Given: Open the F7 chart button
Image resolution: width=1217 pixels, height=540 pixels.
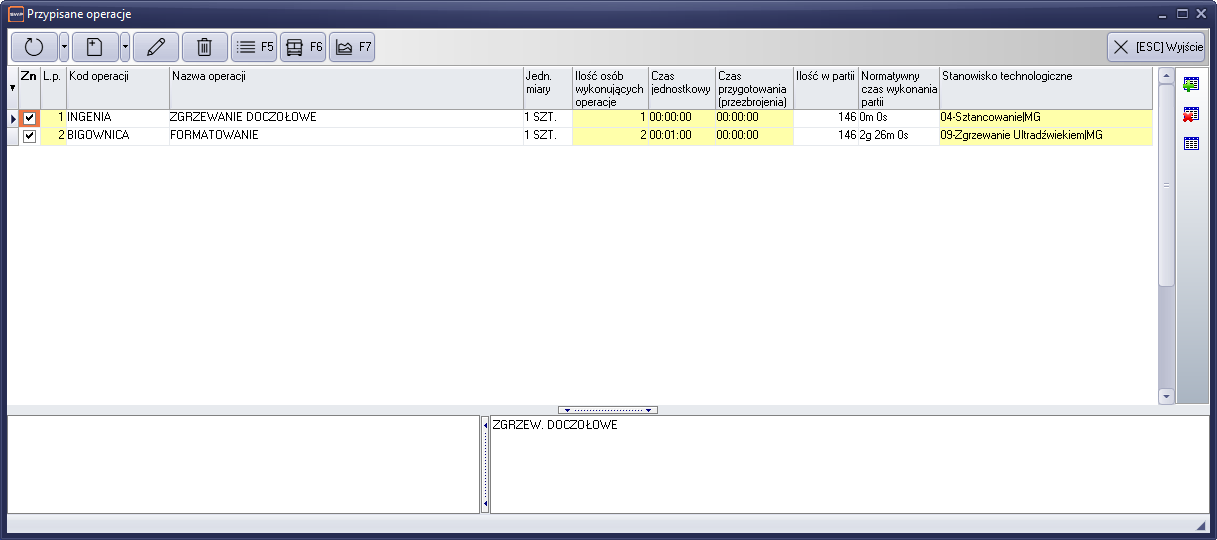Looking at the screenshot, I should 352,47.
